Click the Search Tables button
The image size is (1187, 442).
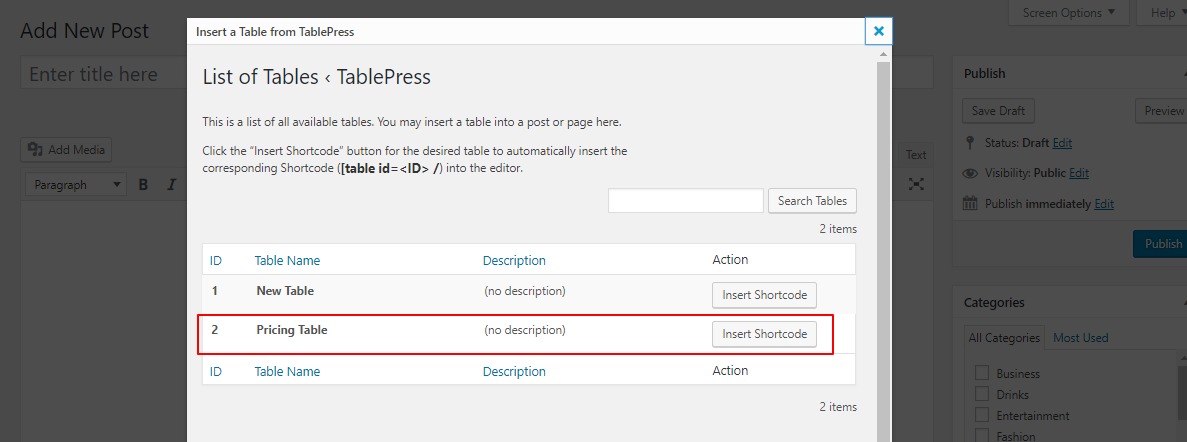(812, 201)
